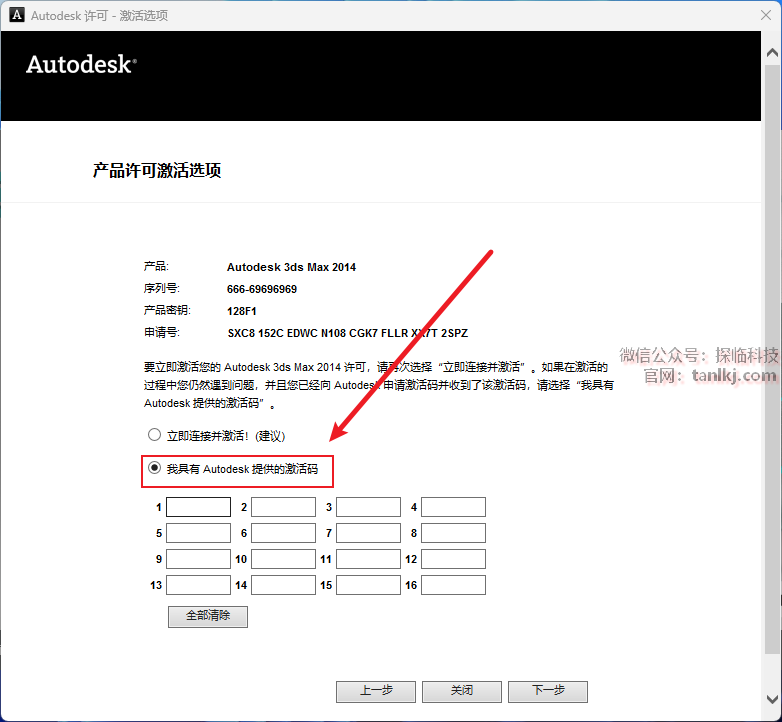This screenshot has height=722, width=782.
Task: Click activation code field 10
Action: click(x=283, y=559)
